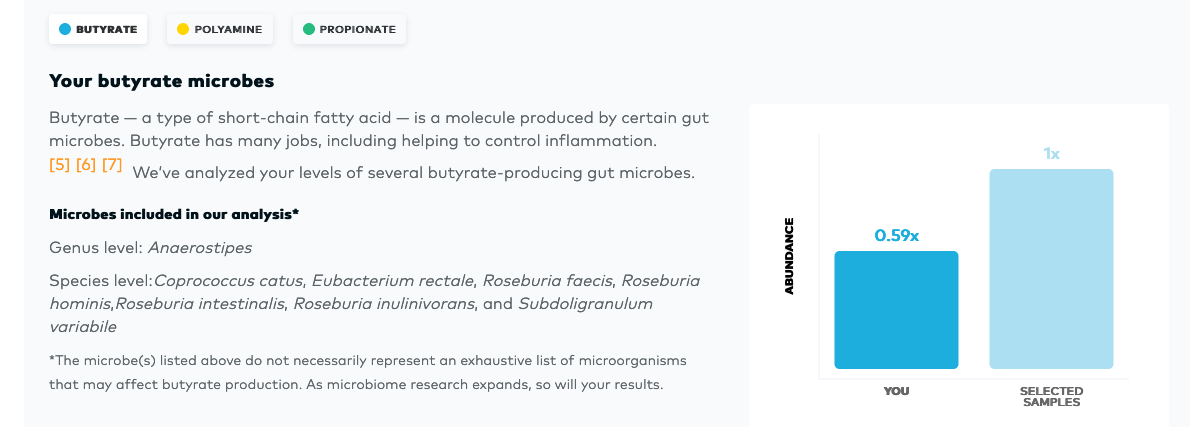The height and width of the screenshot is (427, 1190).
Task: Open reference citation [7]
Action: click(112, 165)
